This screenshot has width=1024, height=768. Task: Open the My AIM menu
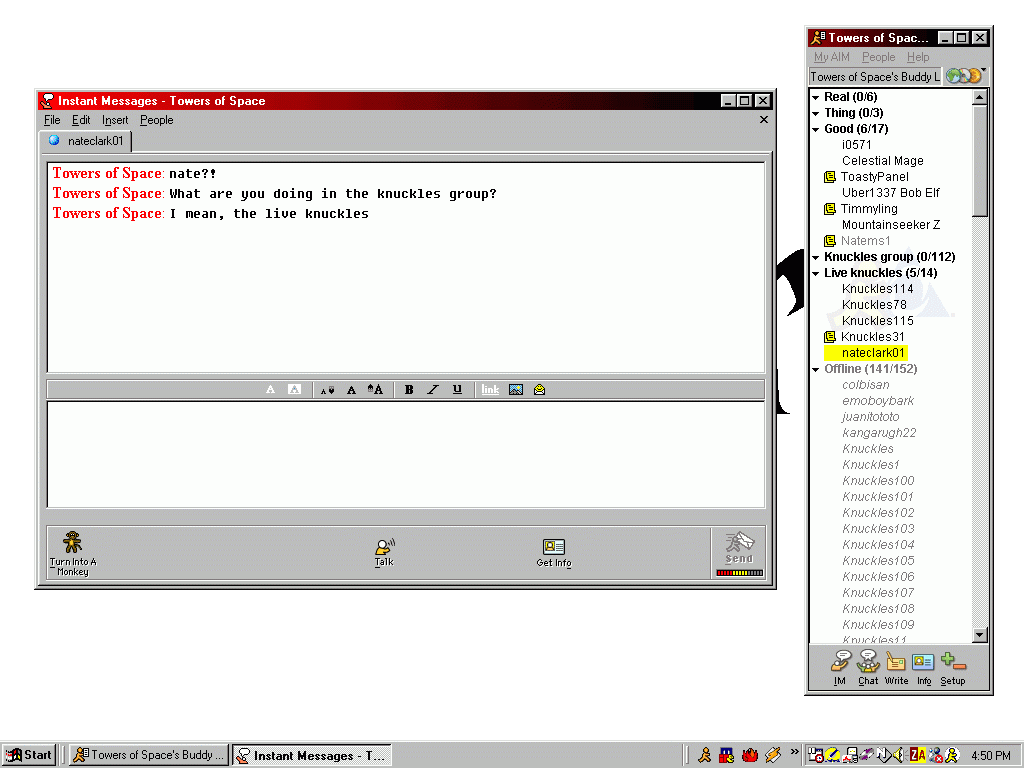point(831,57)
